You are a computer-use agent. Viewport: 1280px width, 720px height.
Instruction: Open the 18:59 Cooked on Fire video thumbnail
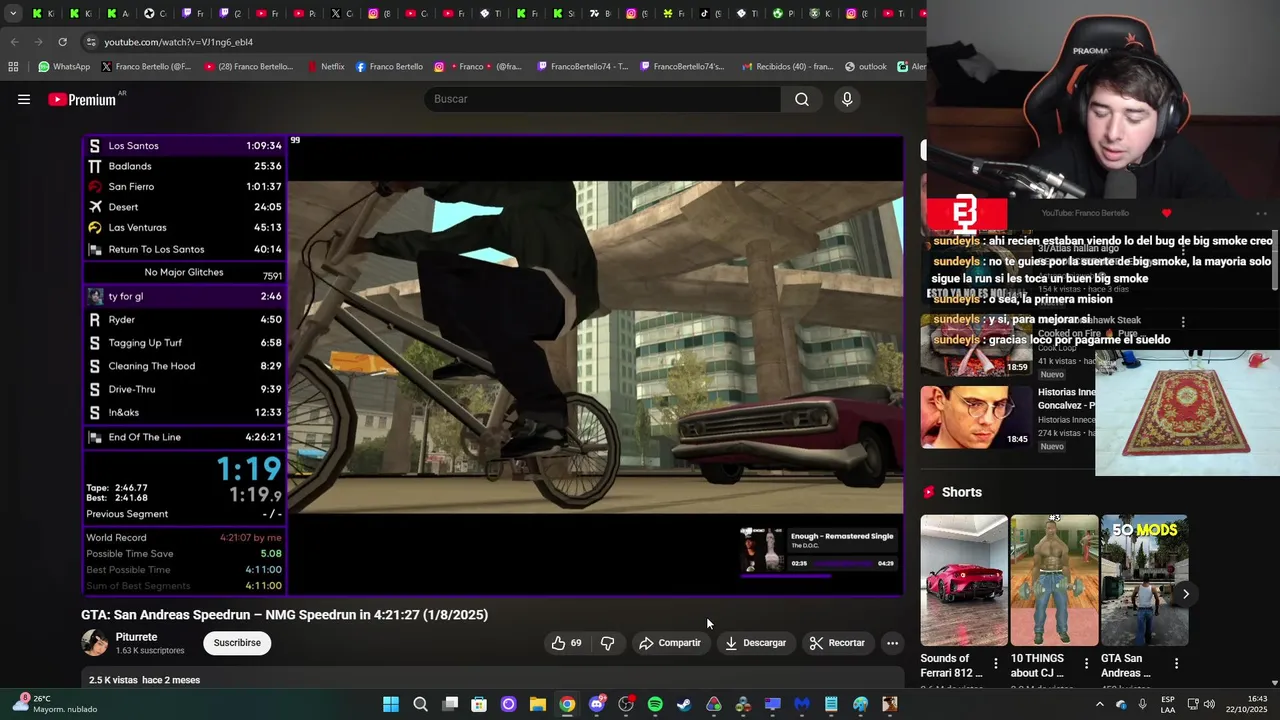(976, 345)
